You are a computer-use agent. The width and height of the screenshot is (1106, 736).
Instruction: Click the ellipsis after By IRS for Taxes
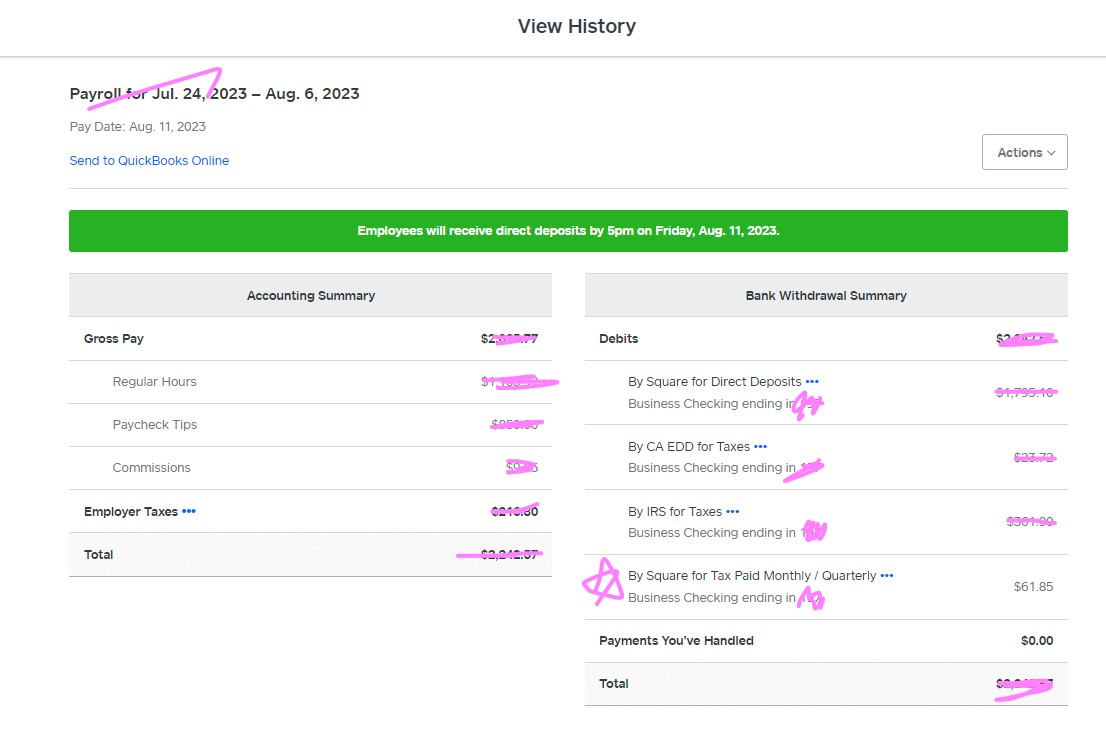click(x=732, y=511)
